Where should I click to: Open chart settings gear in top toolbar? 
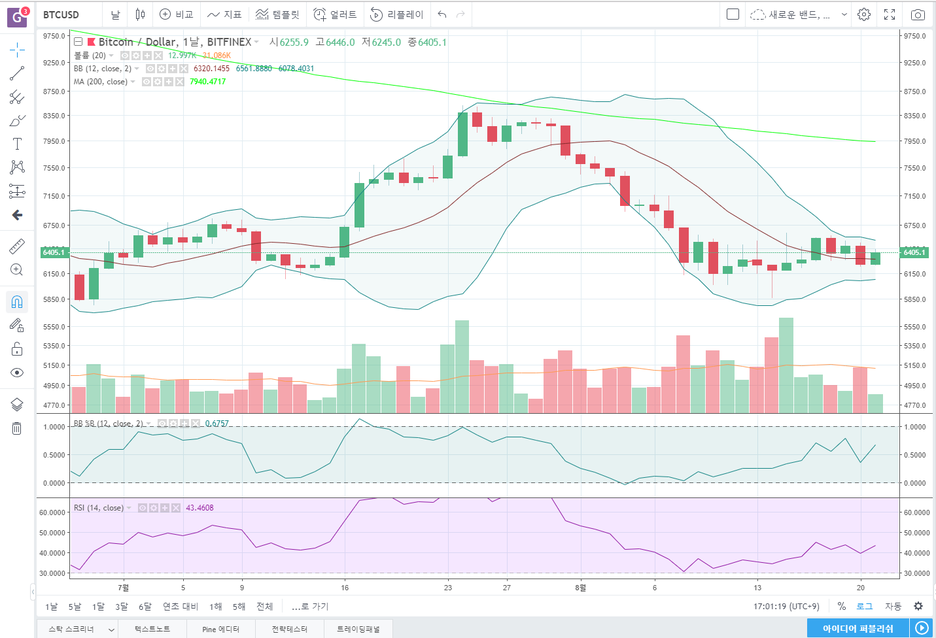point(864,14)
